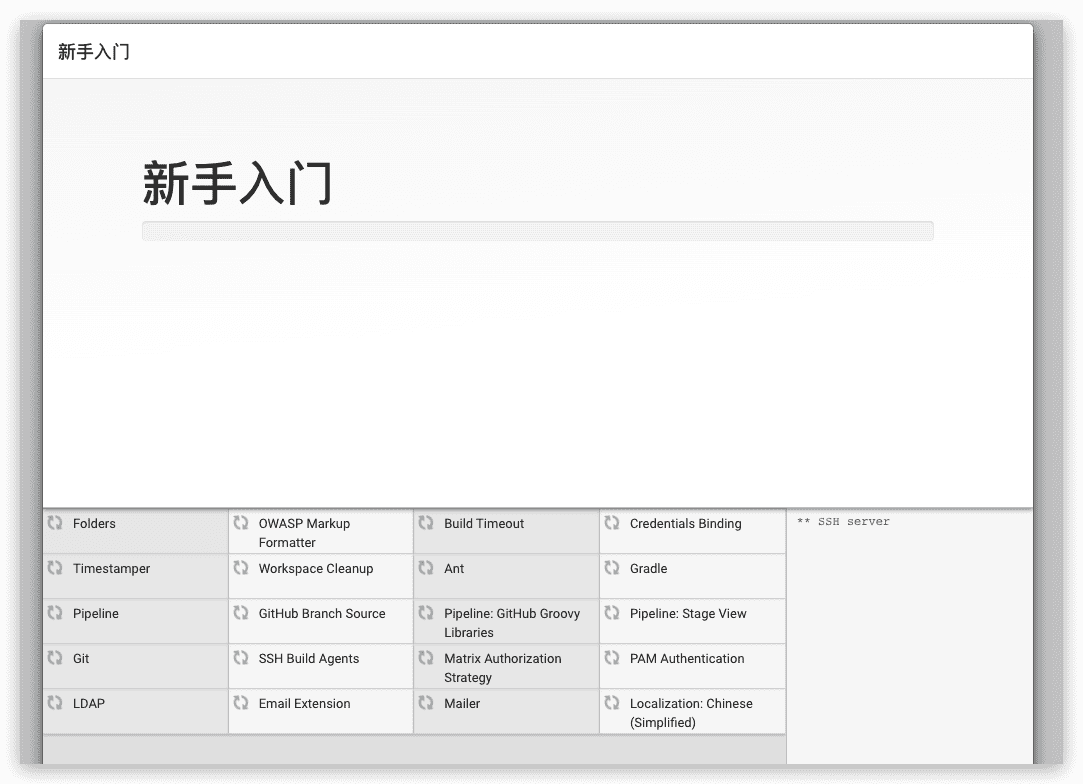Click the status icon next to Git

[x=55, y=658]
